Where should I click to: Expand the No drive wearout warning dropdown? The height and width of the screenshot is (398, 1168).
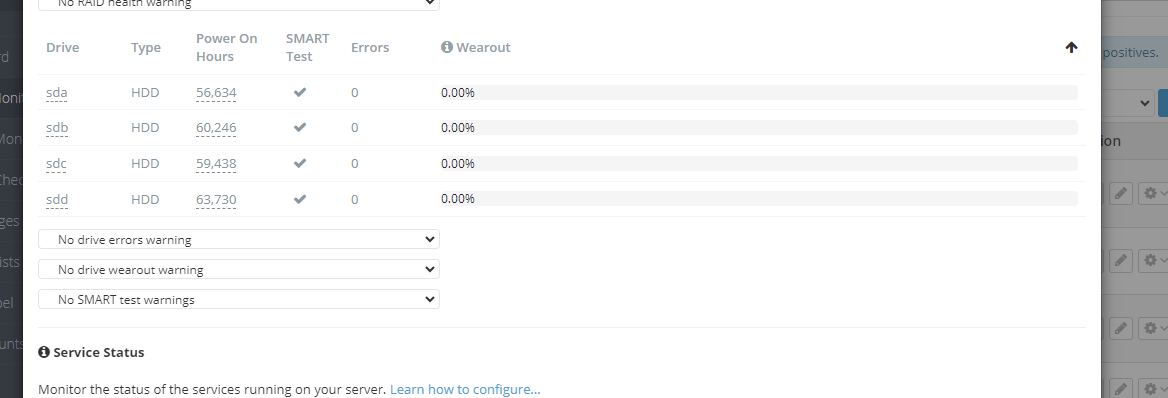coord(238,269)
